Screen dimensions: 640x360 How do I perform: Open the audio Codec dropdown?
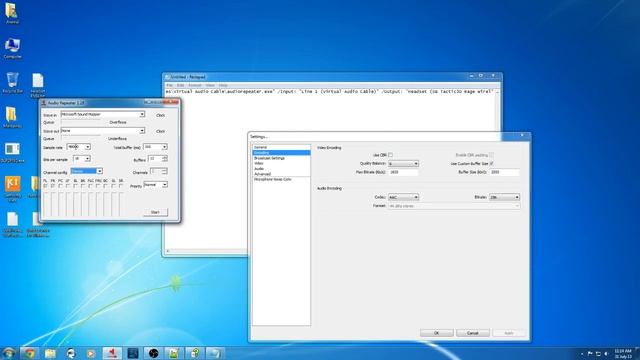403,197
